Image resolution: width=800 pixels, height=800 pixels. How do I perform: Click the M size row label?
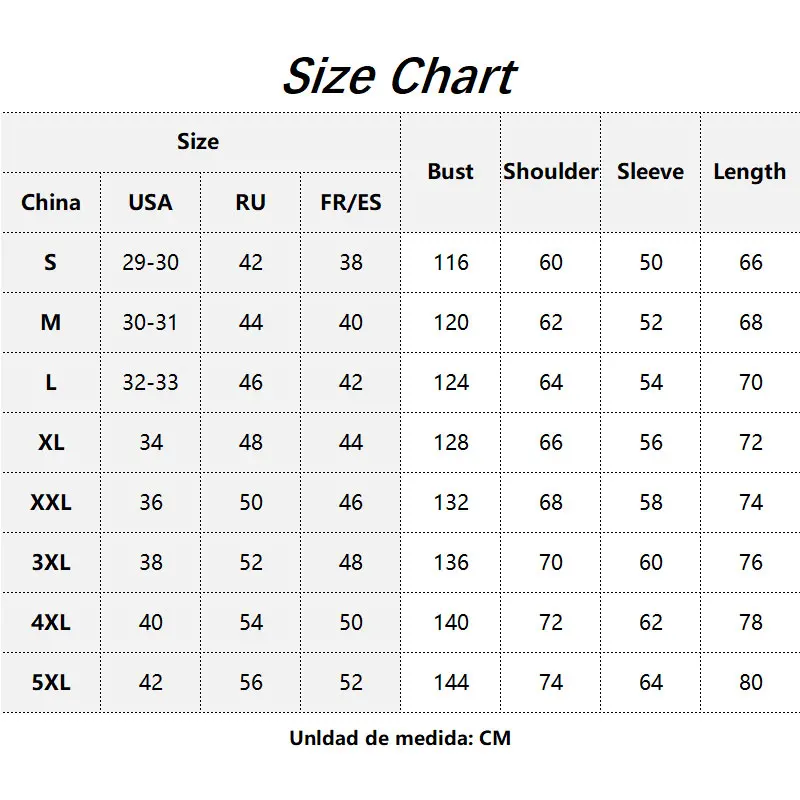pyautogui.click(x=51, y=322)
